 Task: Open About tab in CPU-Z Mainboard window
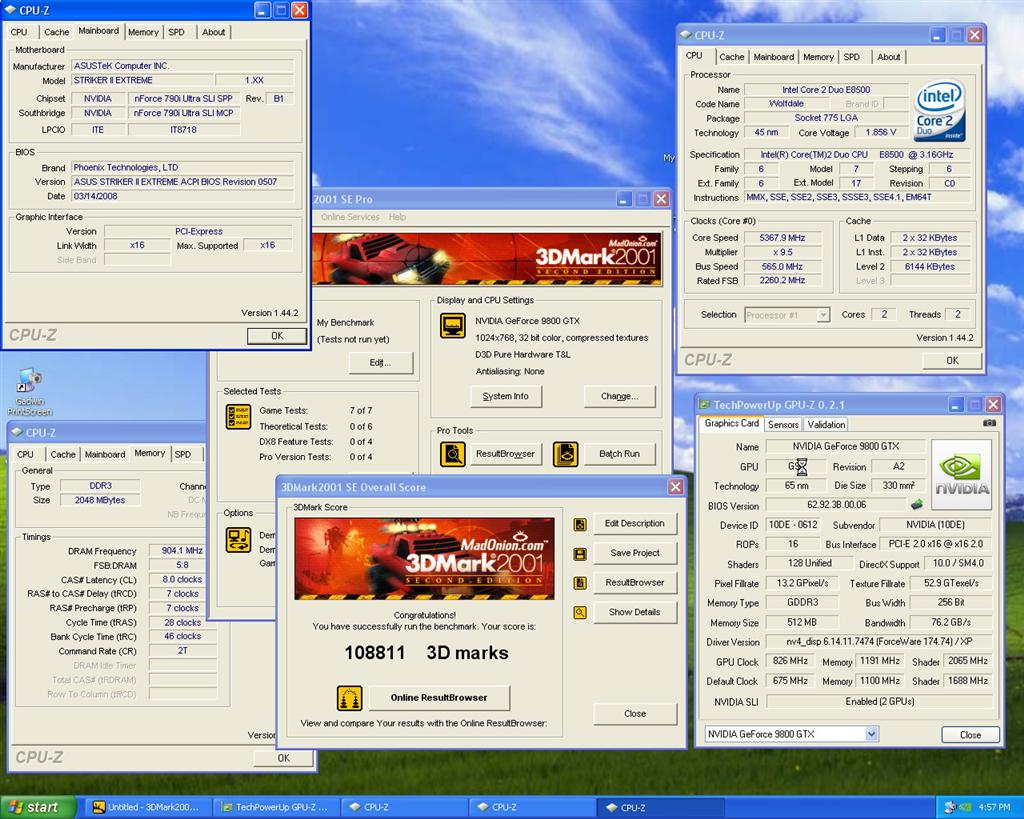pyautogui.click(x=214, y=32)
